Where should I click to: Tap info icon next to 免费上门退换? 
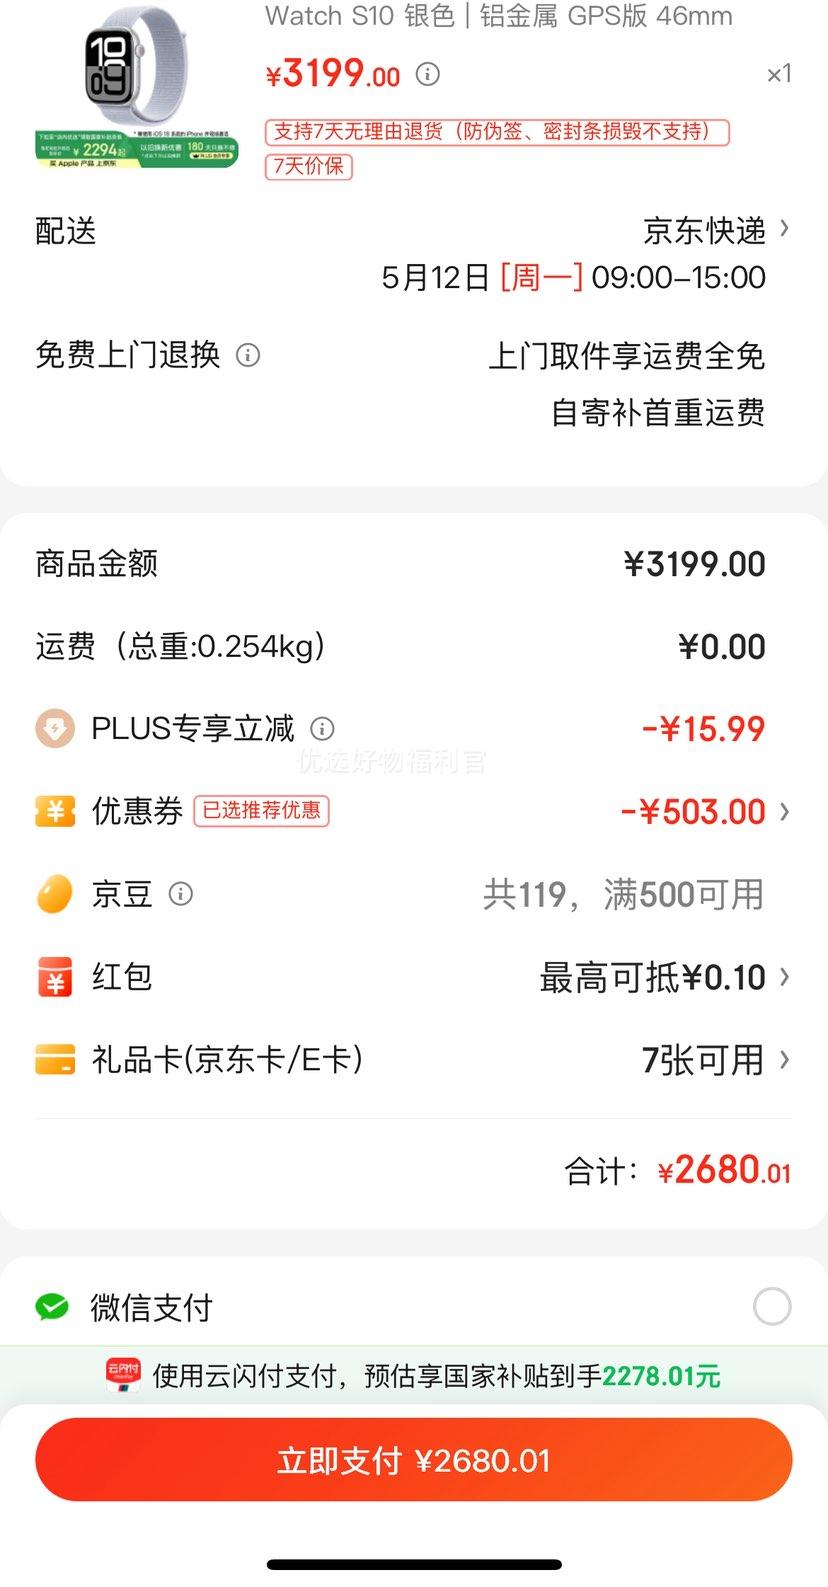pyautogui.click(x=247, y=355)
